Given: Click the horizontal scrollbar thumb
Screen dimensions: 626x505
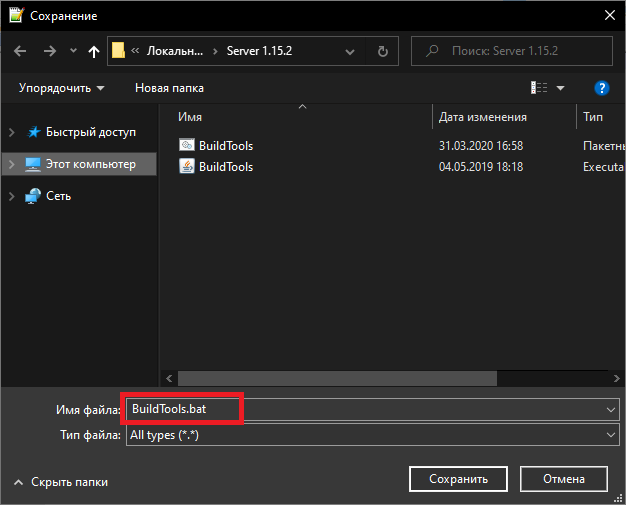Looking at the screenshot, I should click(x=337, y=378).
